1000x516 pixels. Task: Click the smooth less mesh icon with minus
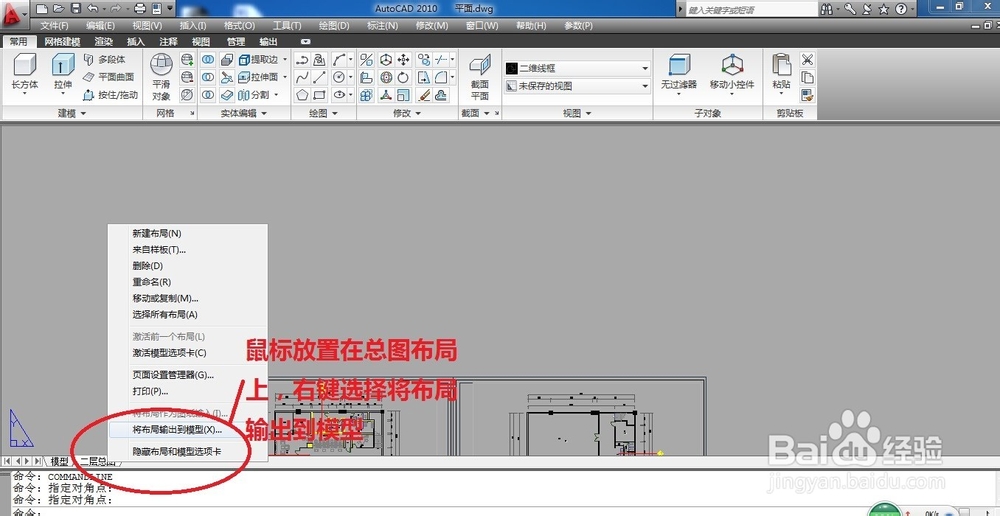coord(187,77)
